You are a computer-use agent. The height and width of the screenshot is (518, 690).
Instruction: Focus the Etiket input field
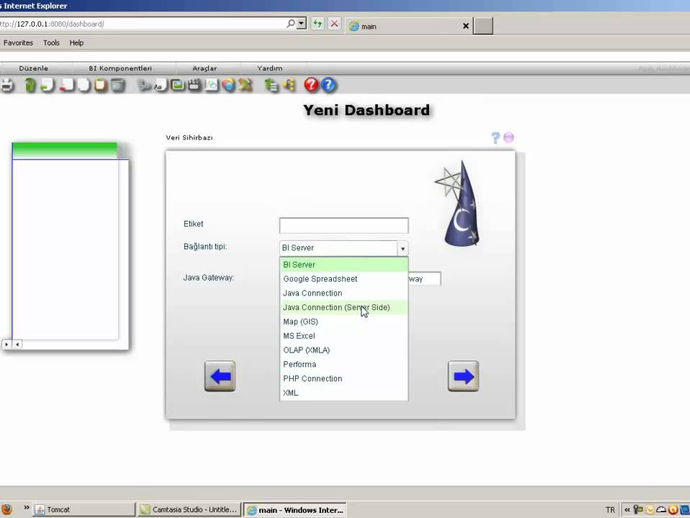coord(344,225)
